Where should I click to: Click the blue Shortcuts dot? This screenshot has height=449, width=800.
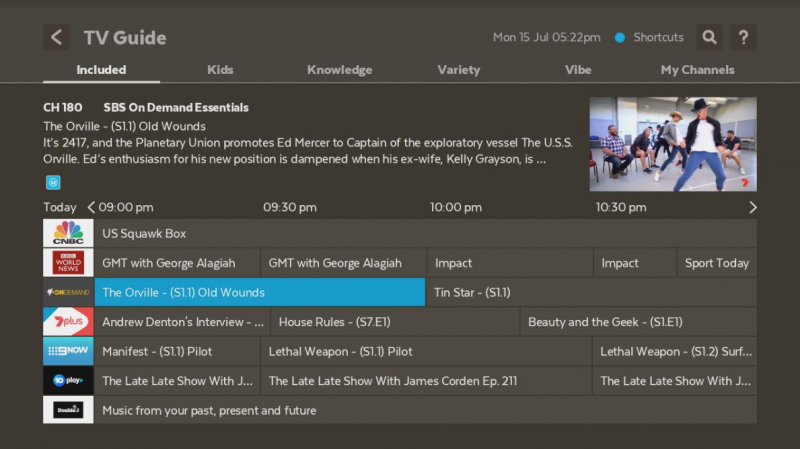click(620, 37)
